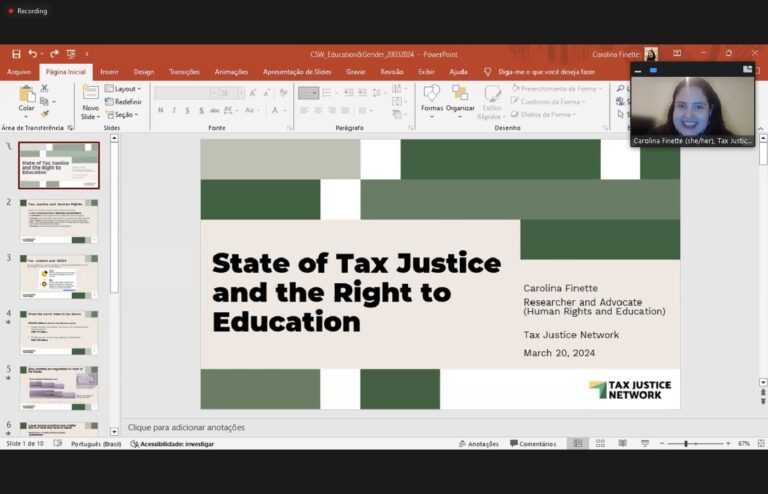The height and width of the screenshot is (494, 768).
Task: Open the Fonte dialog launcher
Action: [x=289, y=128]
